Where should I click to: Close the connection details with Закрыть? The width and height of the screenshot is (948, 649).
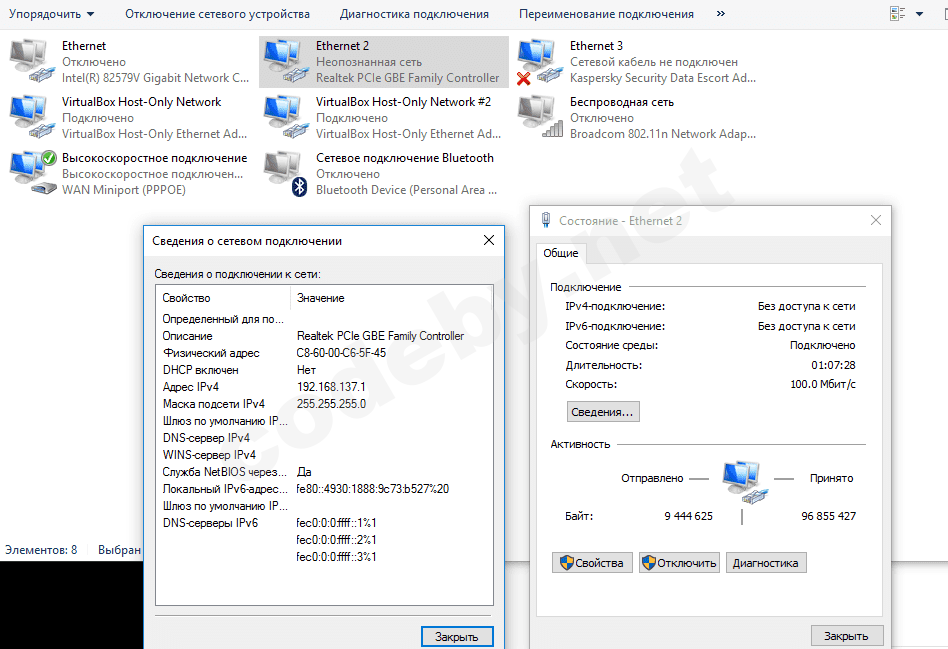click(x=457, y=636)
